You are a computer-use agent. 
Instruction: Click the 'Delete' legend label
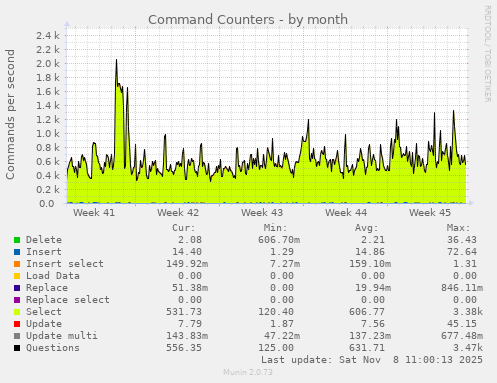[x=44, y=240]
